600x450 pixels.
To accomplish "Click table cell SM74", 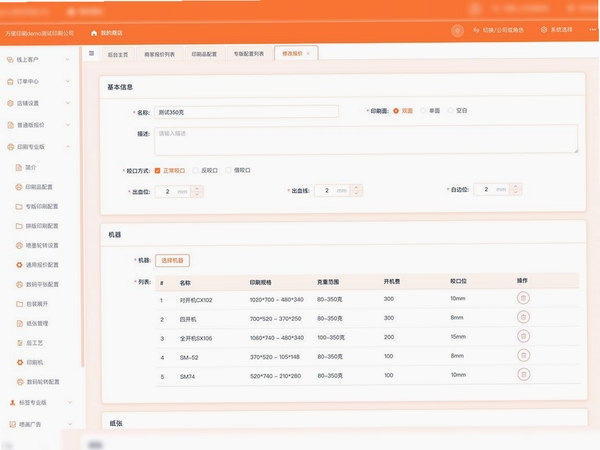I will [187, 377].
